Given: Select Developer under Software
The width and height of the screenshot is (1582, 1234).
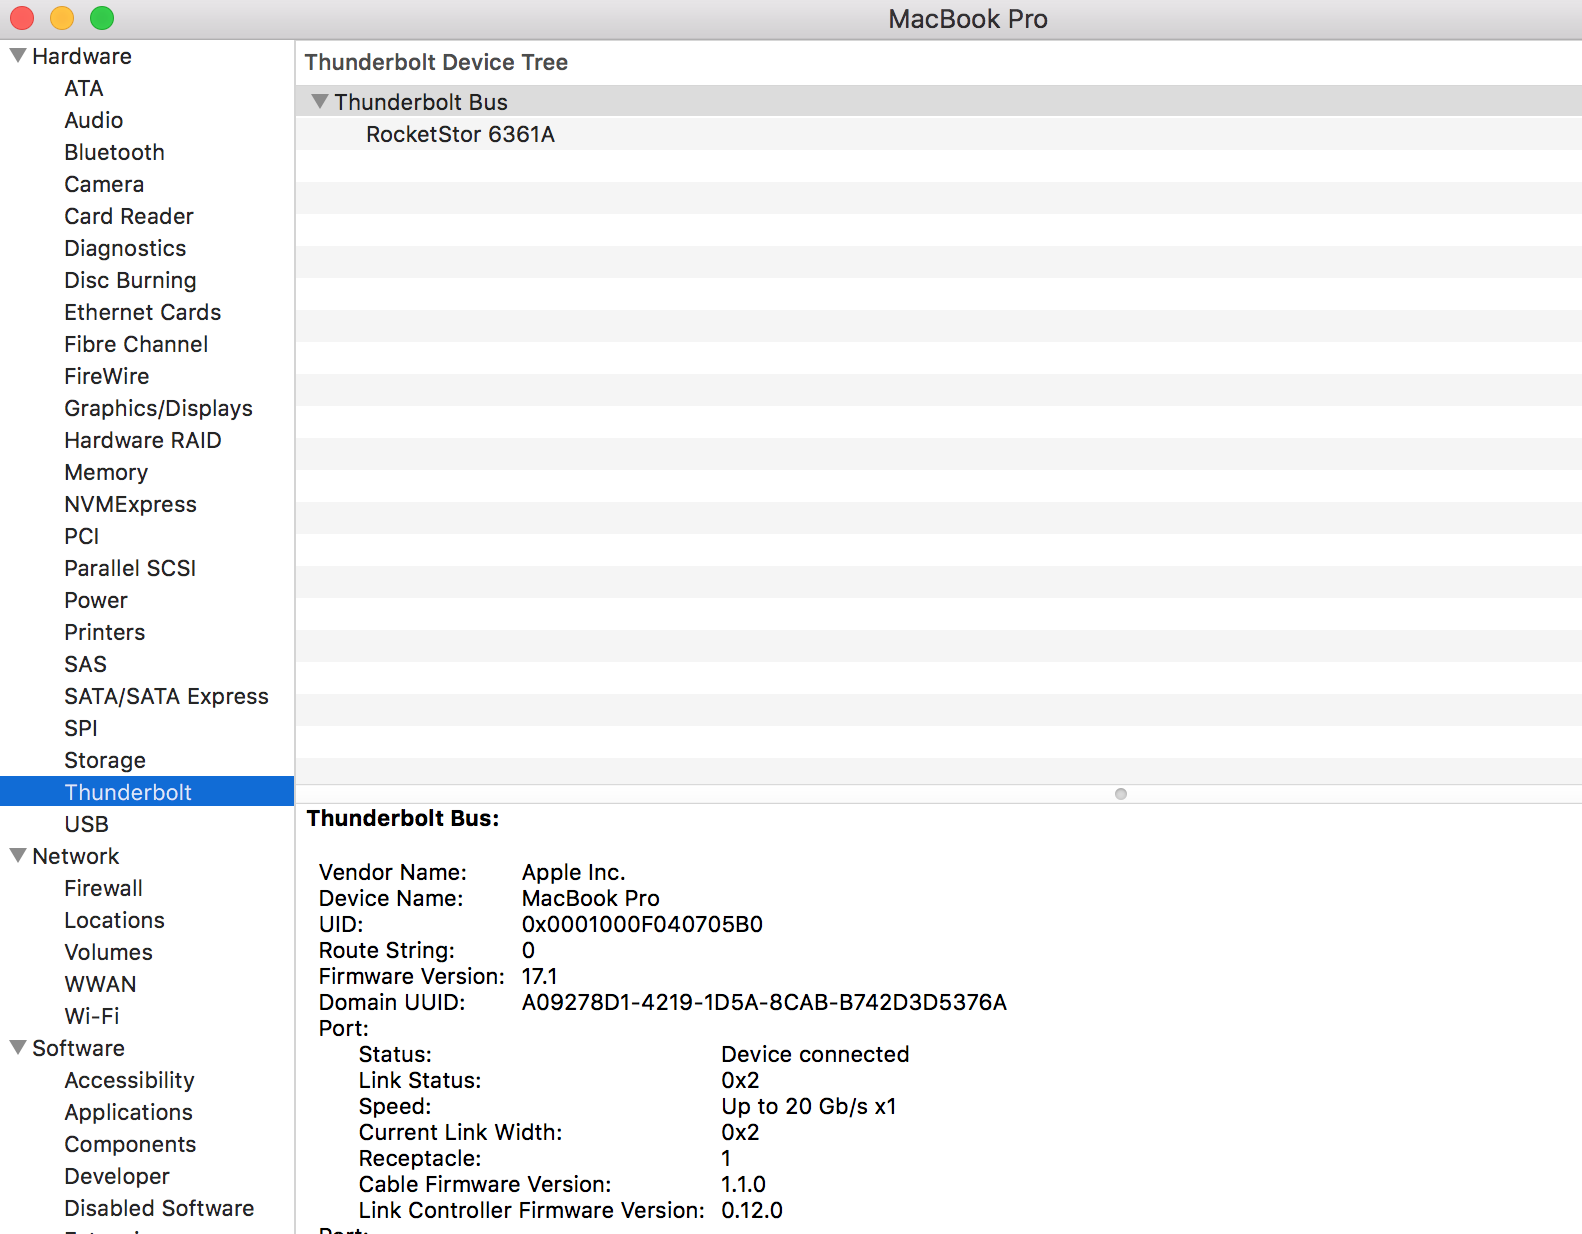Looking at the screenshot, I should click(x=117, y=1176).
